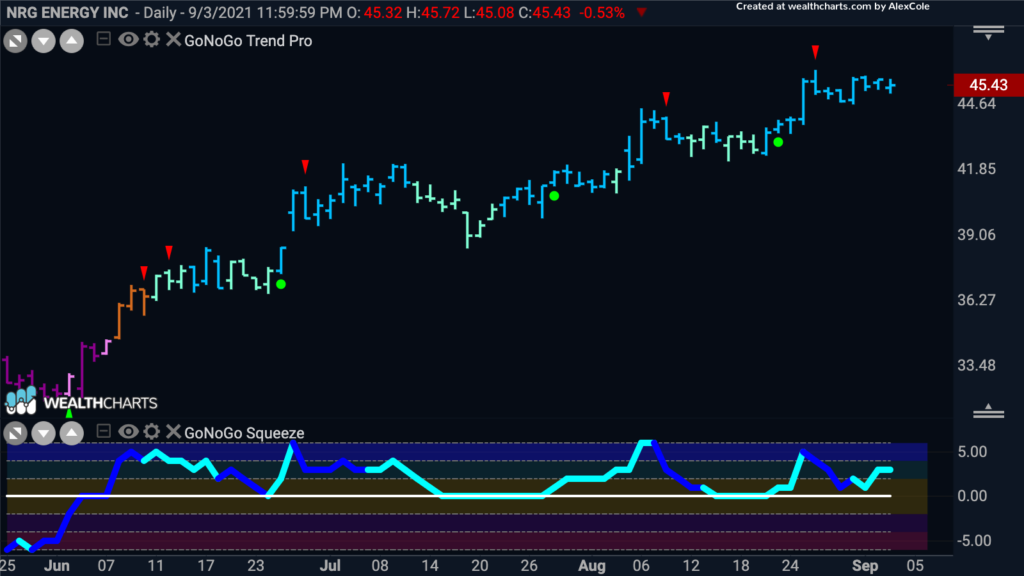Click the red triangle above the orange bars
Screen dimensions: 1024x576
[144, 272]
